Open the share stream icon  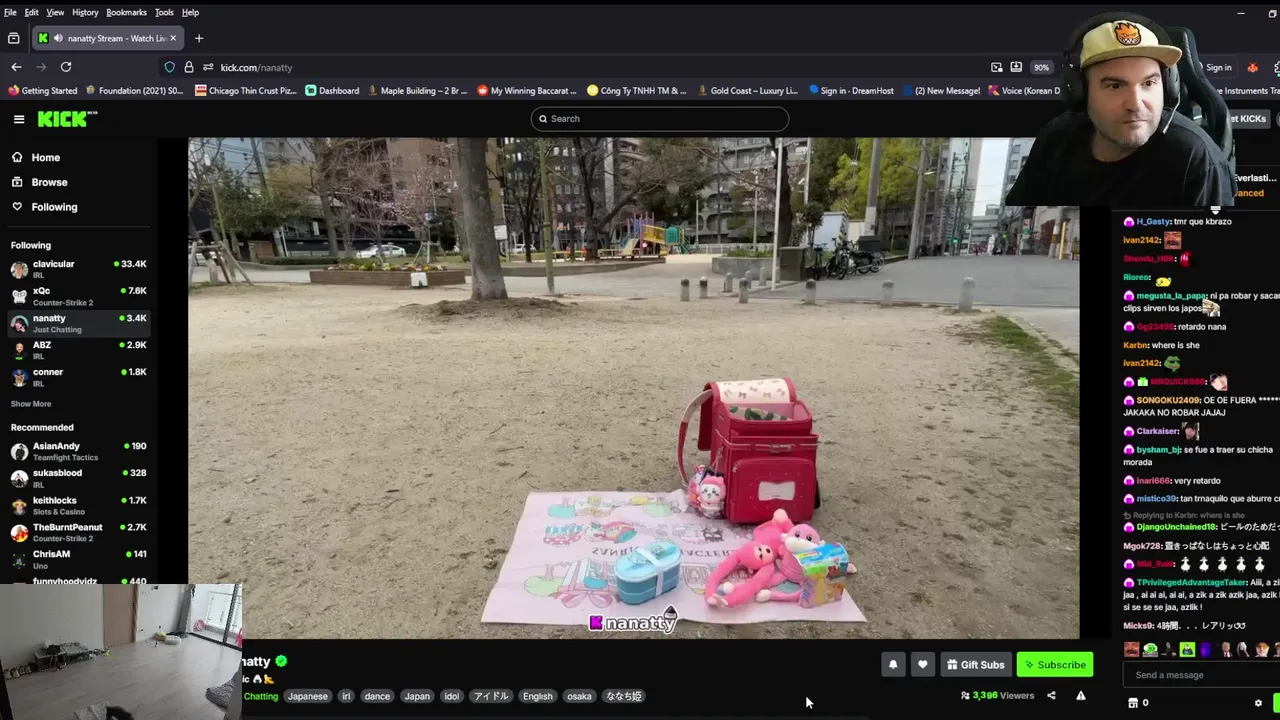1051,696
